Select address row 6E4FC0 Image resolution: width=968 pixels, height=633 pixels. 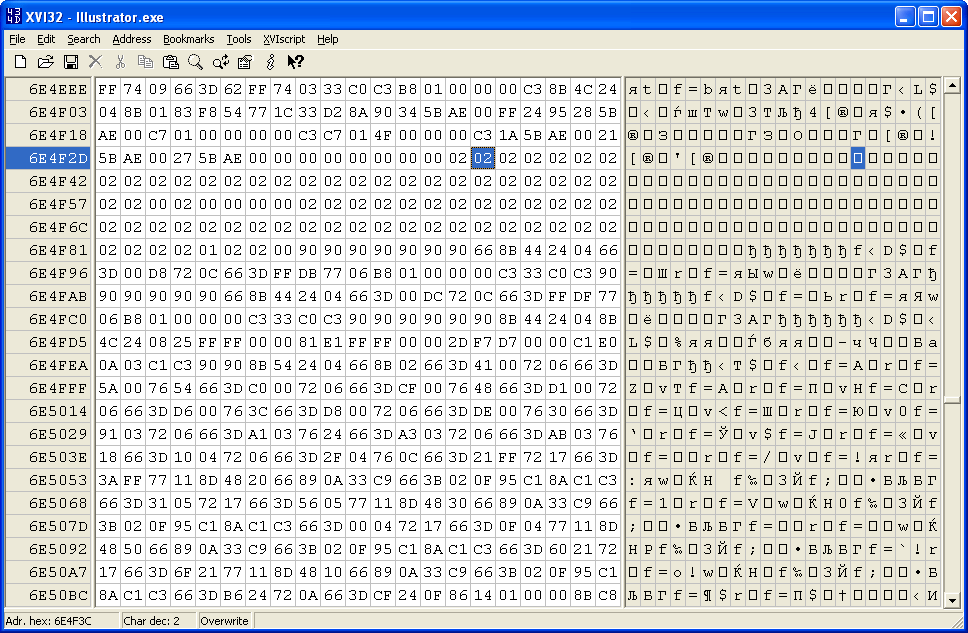pyautogui.click(x=48, y=319)
